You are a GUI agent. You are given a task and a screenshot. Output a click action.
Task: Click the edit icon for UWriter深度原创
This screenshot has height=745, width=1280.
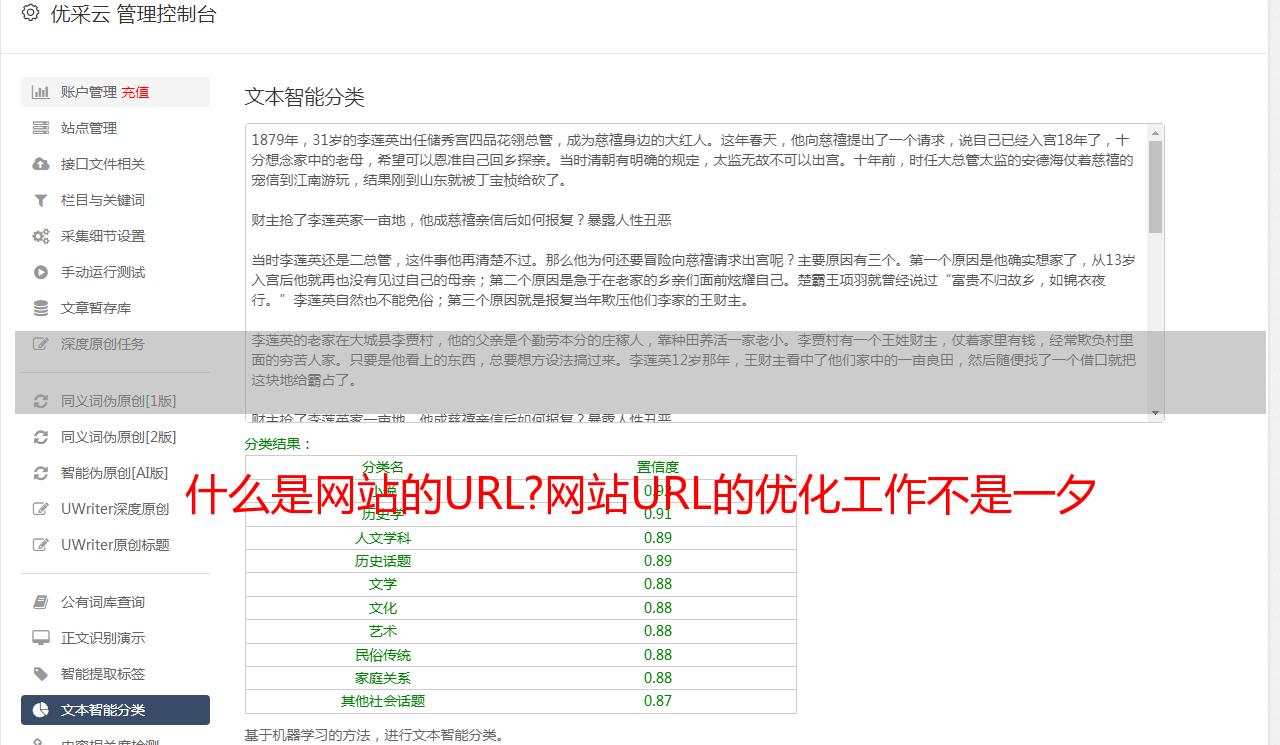point(41,509)
